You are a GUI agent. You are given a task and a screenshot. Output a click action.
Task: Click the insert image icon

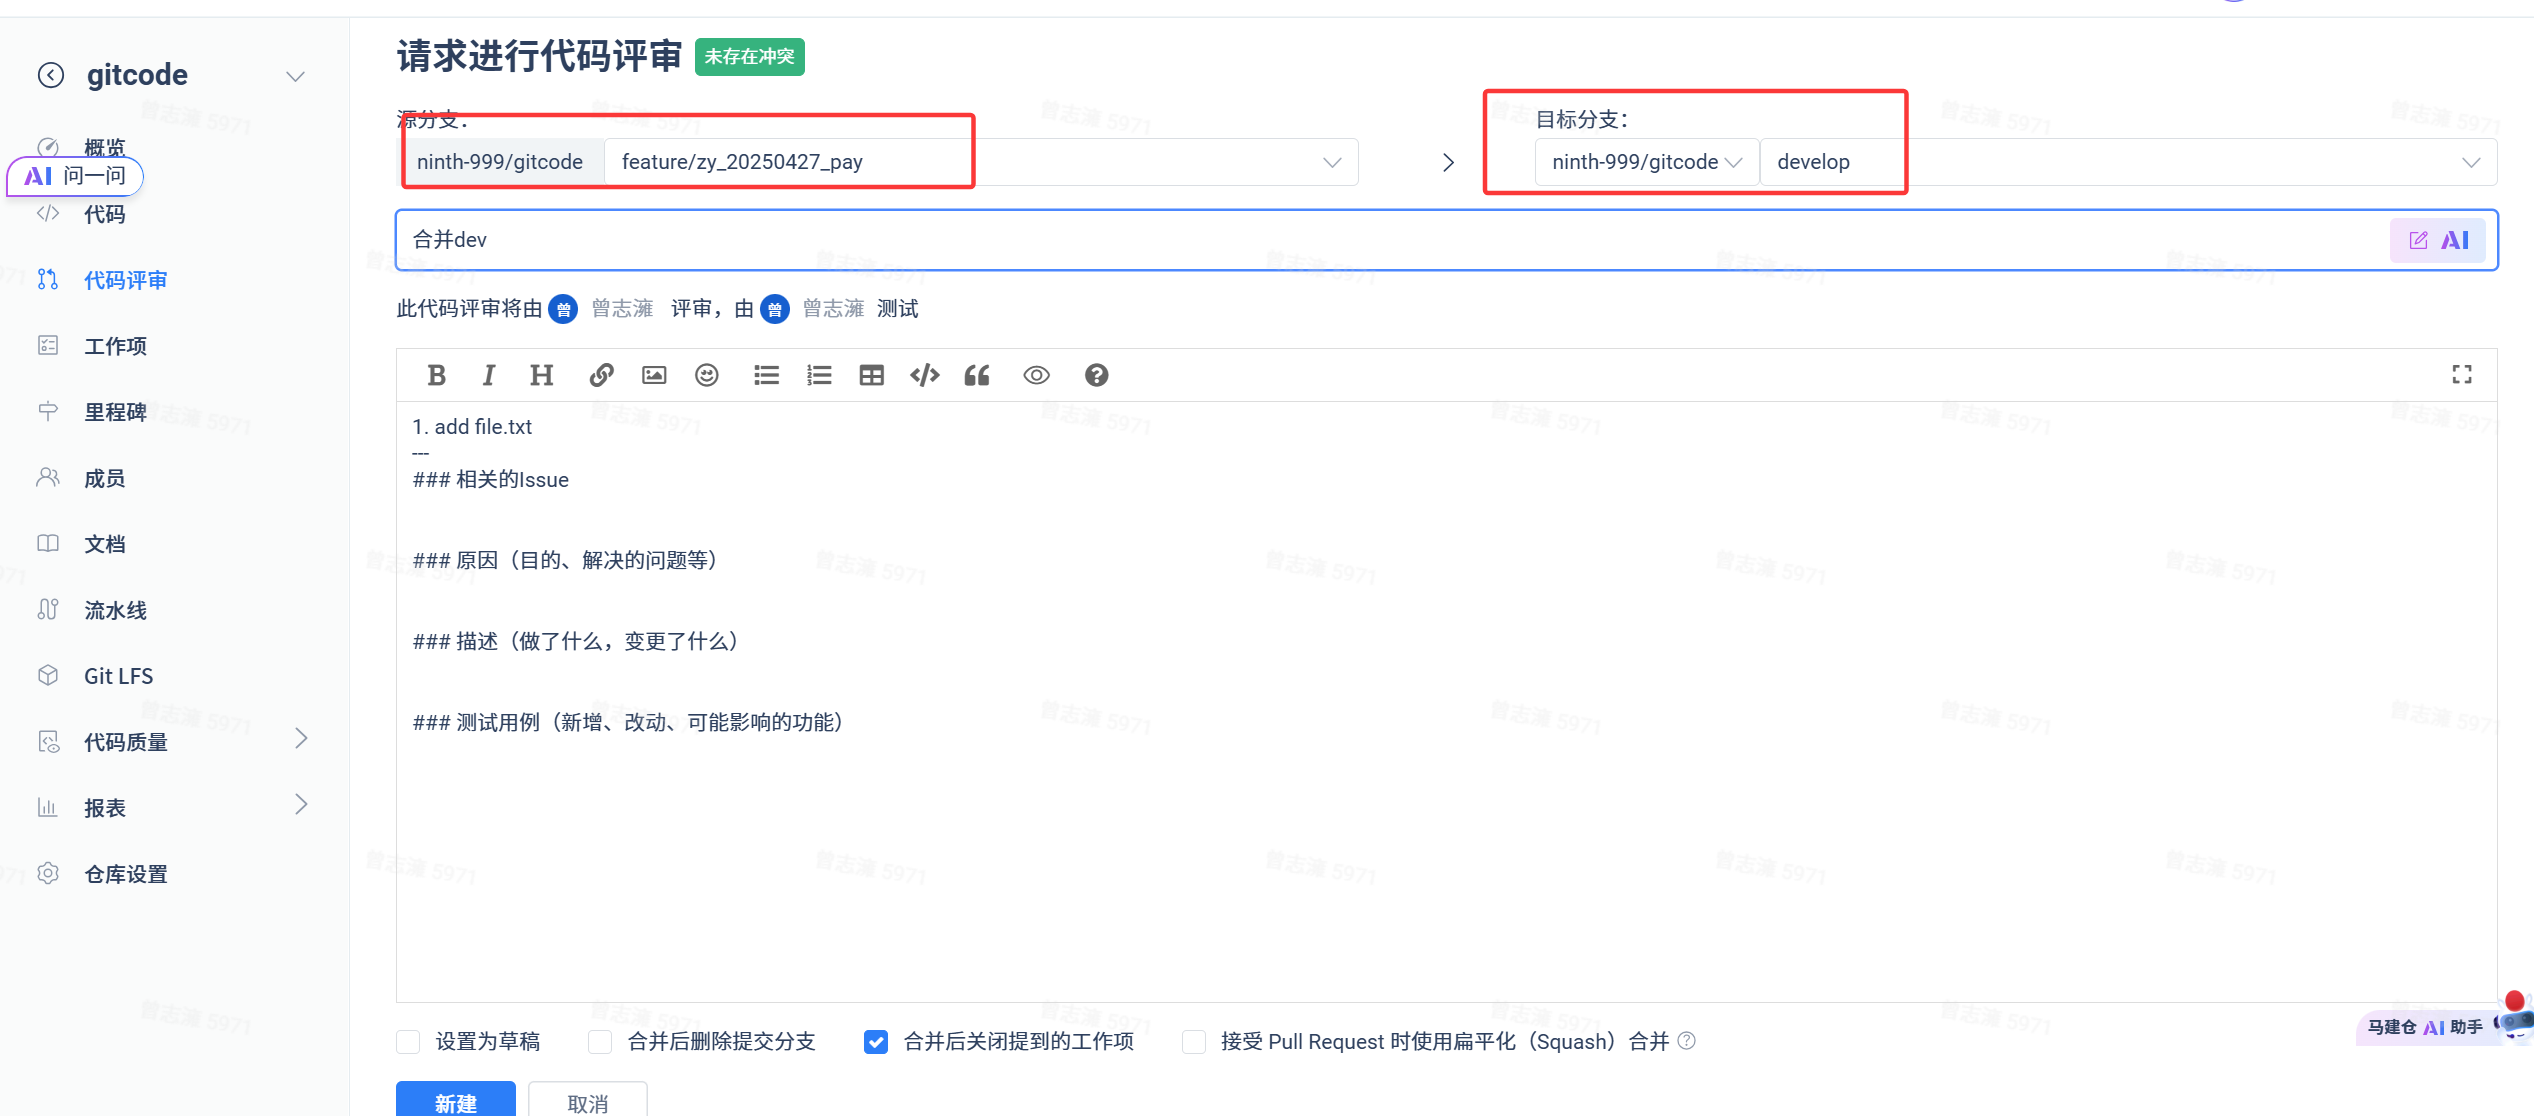coord(654,375)
